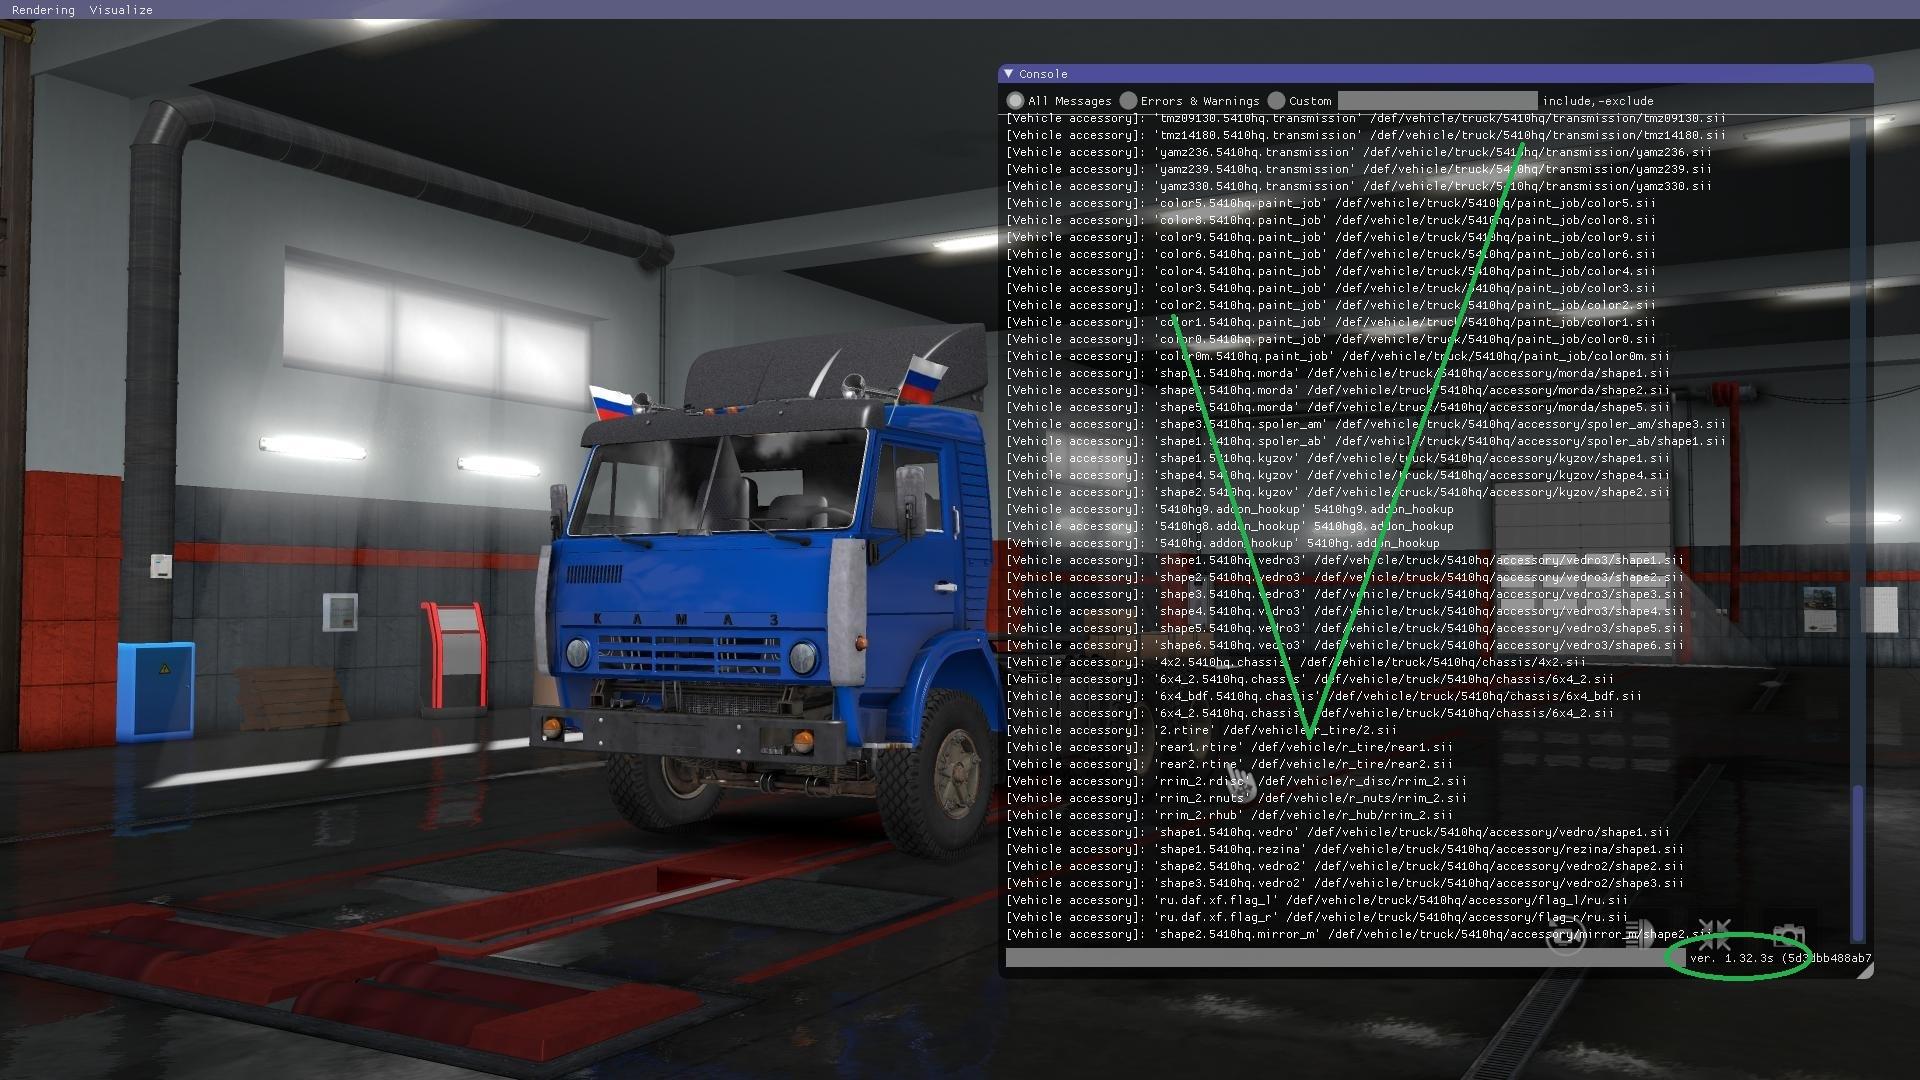This screenshot has height=1080, width=1920.
Task: Click the rotate camera icon
Action: tap(1565, 938)
